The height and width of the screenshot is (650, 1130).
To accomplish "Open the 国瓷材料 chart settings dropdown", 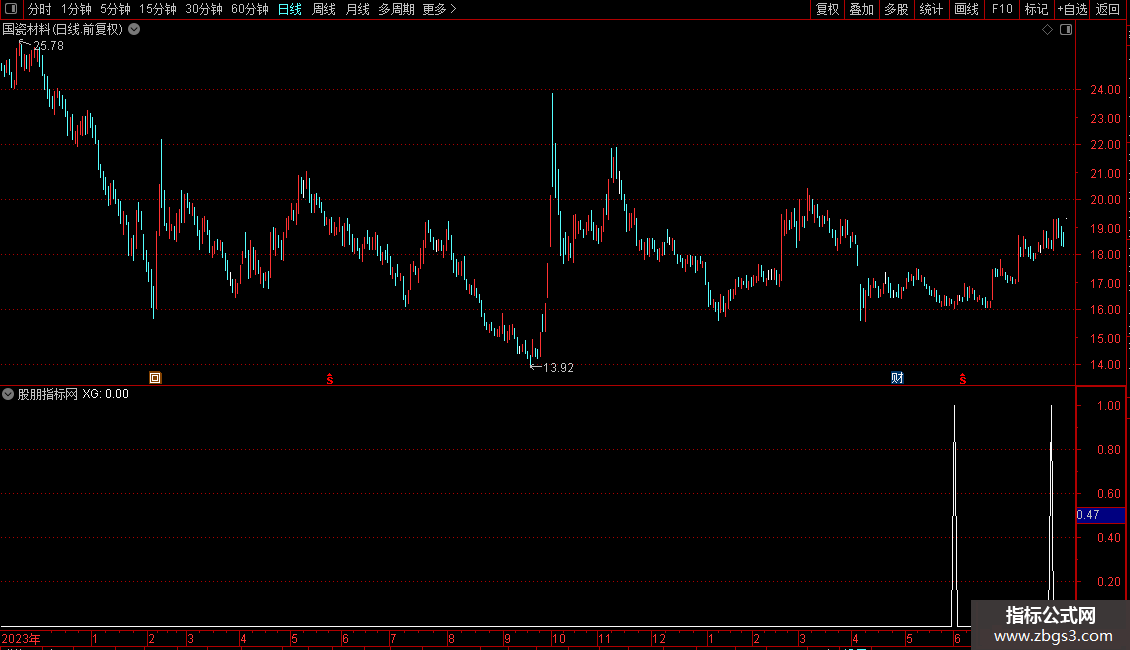I will click(134, 30).
